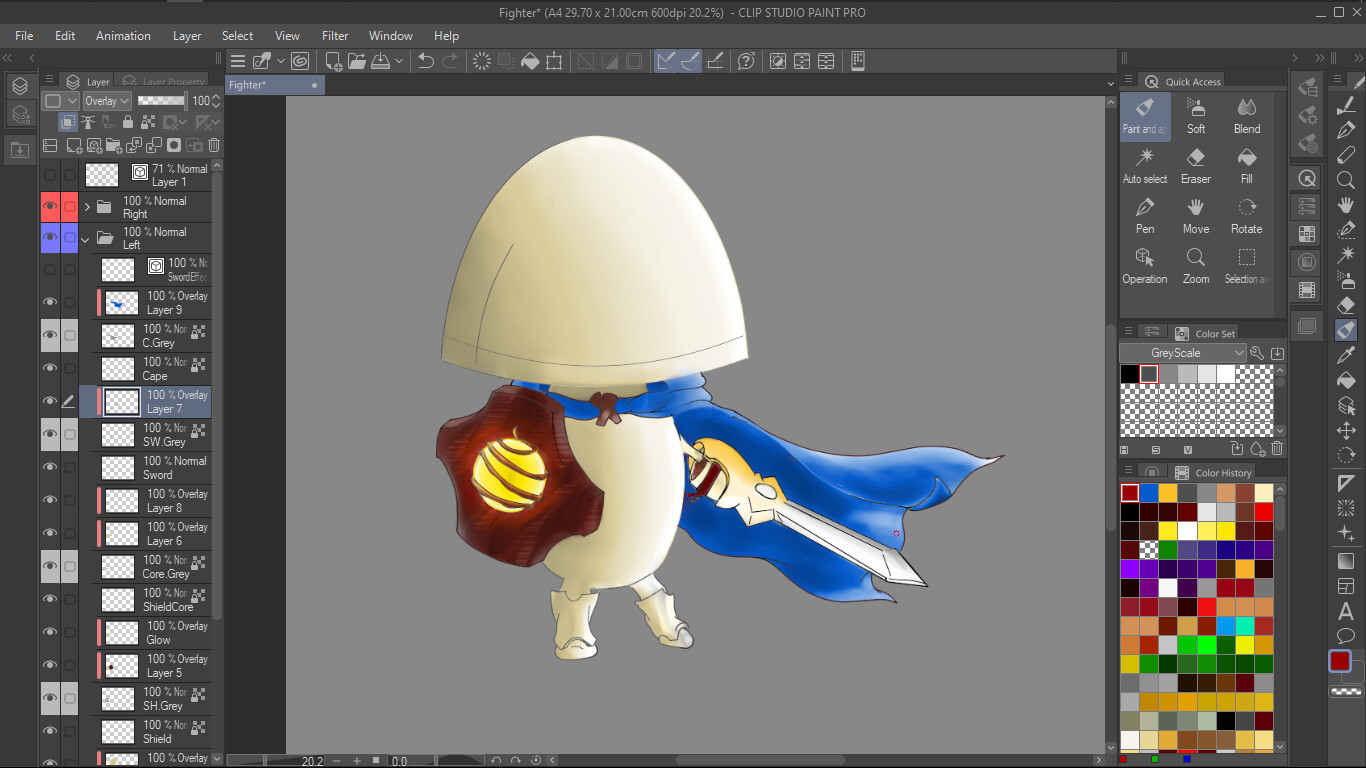The height and width of the screenshot is (768, 1366).
Task: Select the black swatch in the GreyScale color set
Action: 1130,373
